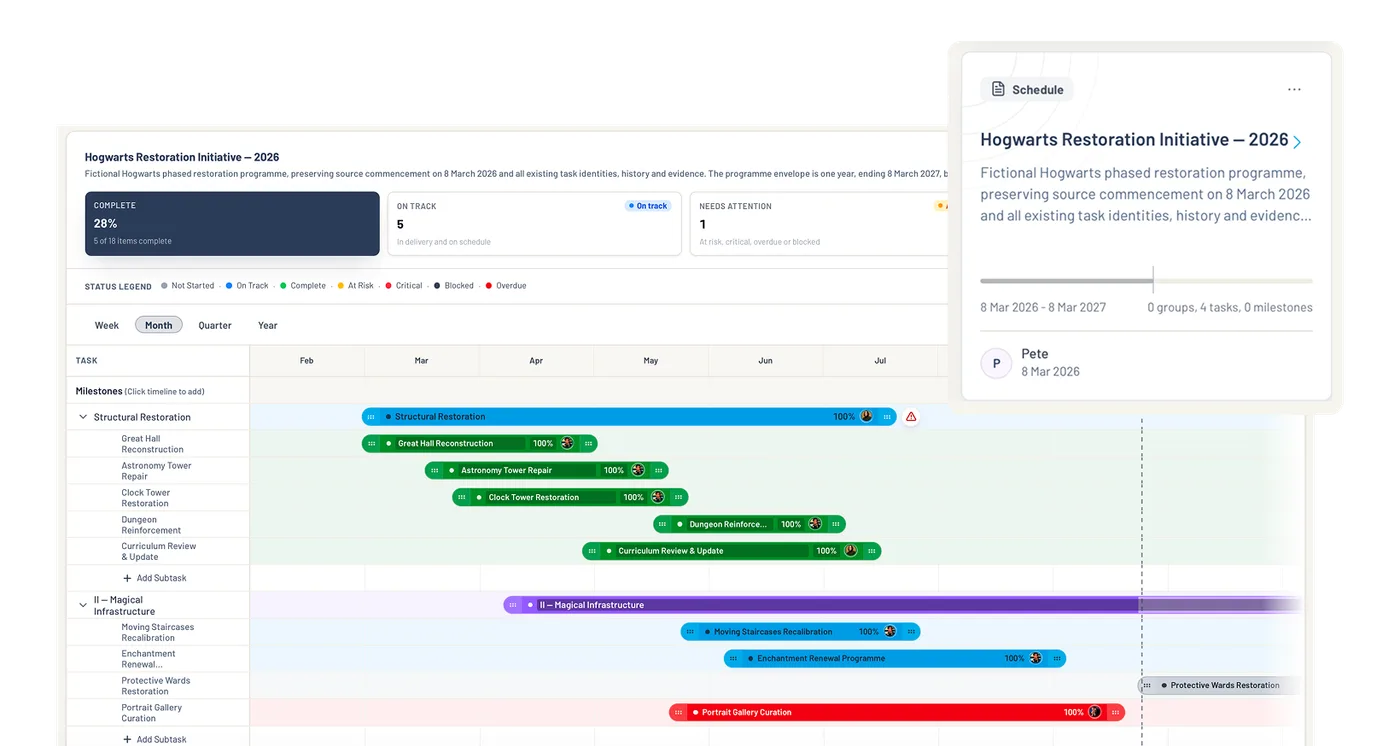Click the Jun month header on the timeline
The height and width of the screenshot is (746, 1400).
point(765,361)
